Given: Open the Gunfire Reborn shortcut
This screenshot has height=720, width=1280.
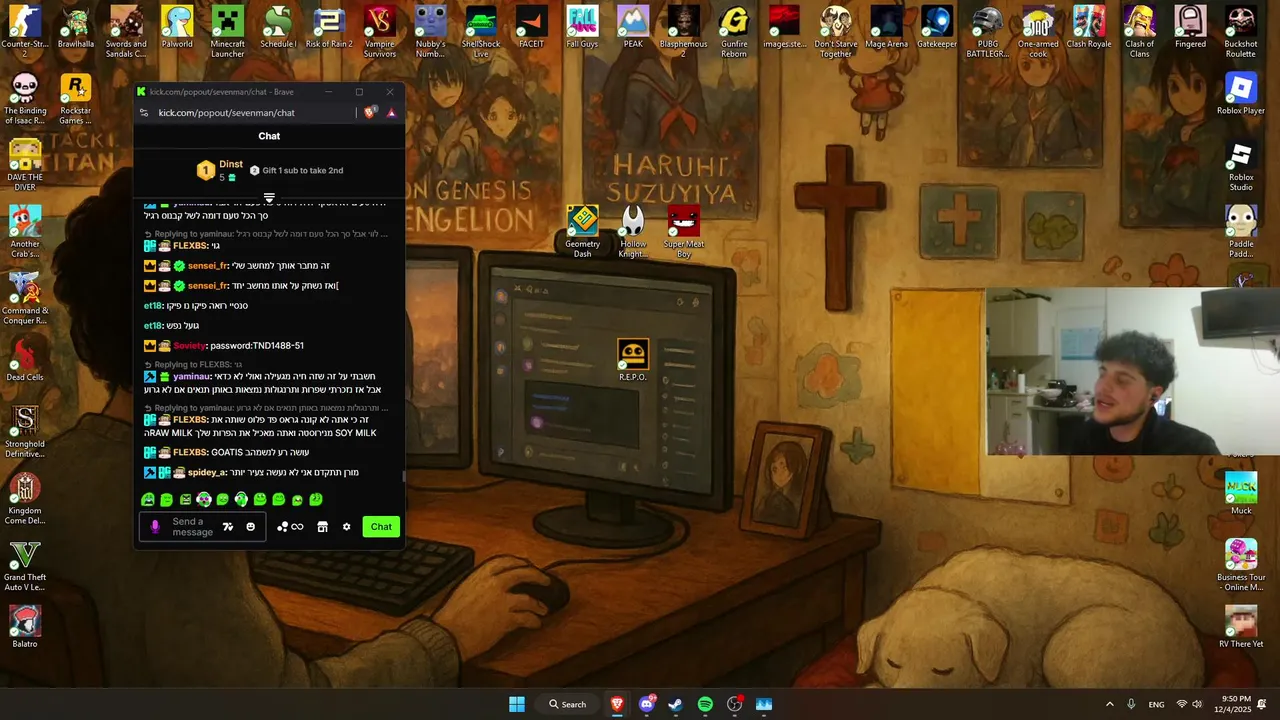Looking at the screenshot, I should tap(734, 31).
